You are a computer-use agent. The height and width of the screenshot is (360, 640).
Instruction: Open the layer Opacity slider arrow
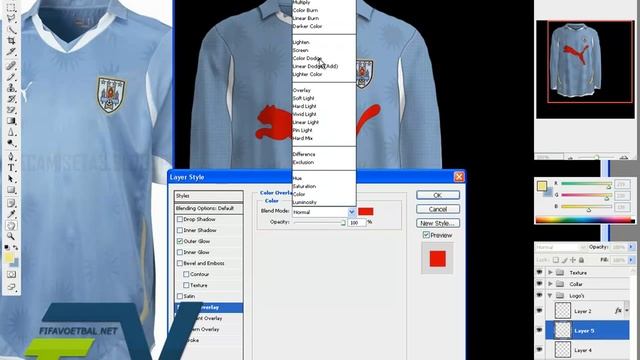[631, 247]
